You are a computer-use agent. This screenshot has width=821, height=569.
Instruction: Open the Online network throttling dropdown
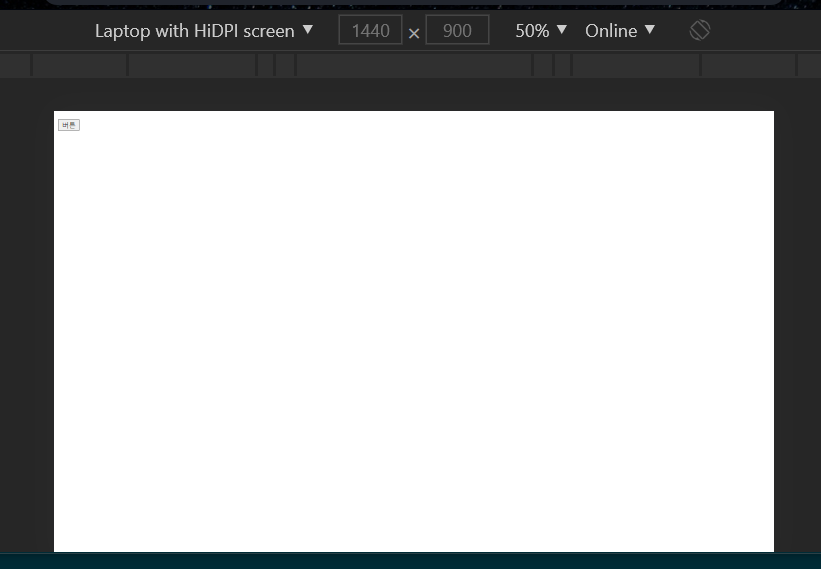(620, 30)
